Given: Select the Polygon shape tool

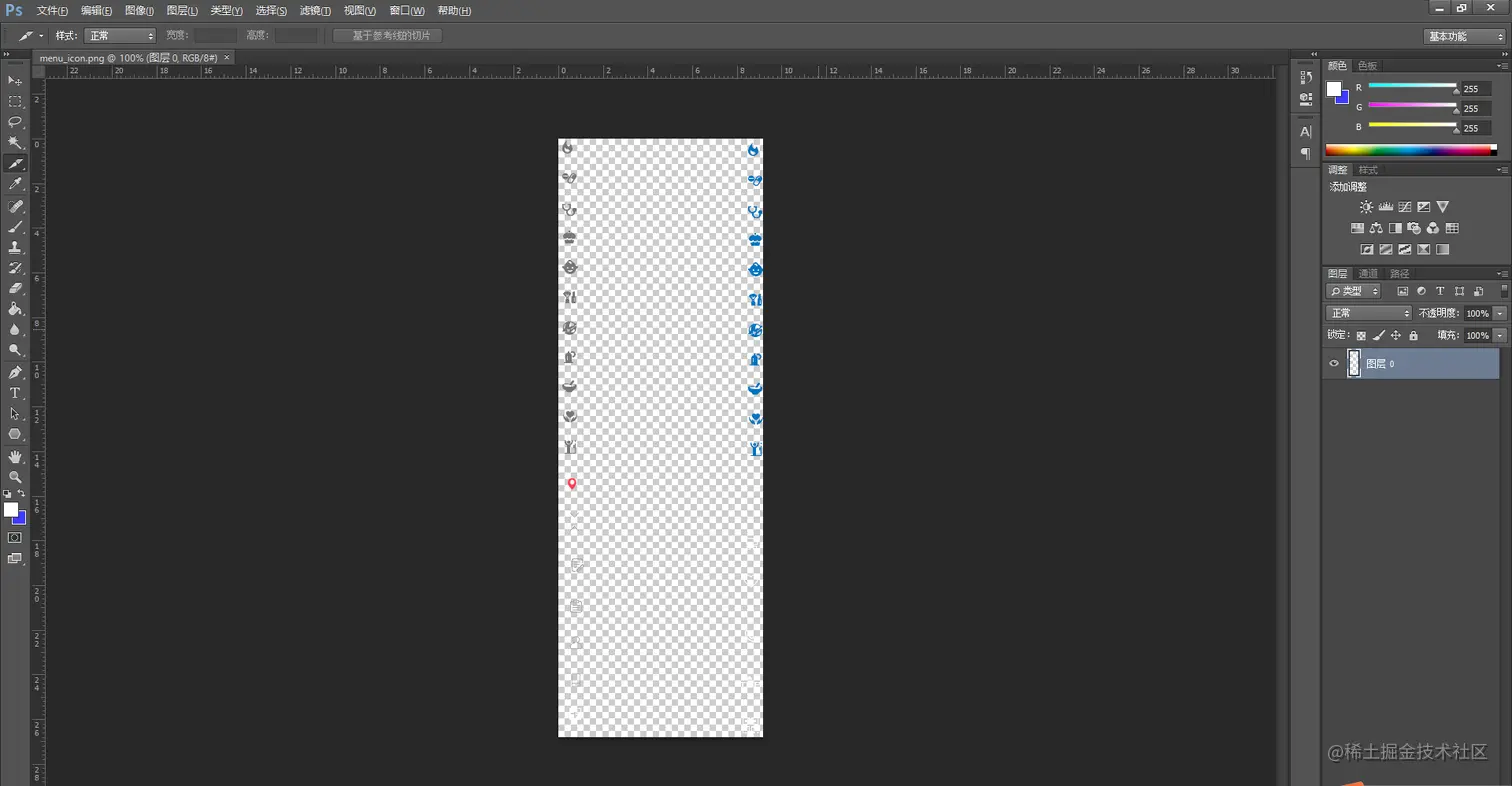Looking at the screenshot, I should coord(15,434).
